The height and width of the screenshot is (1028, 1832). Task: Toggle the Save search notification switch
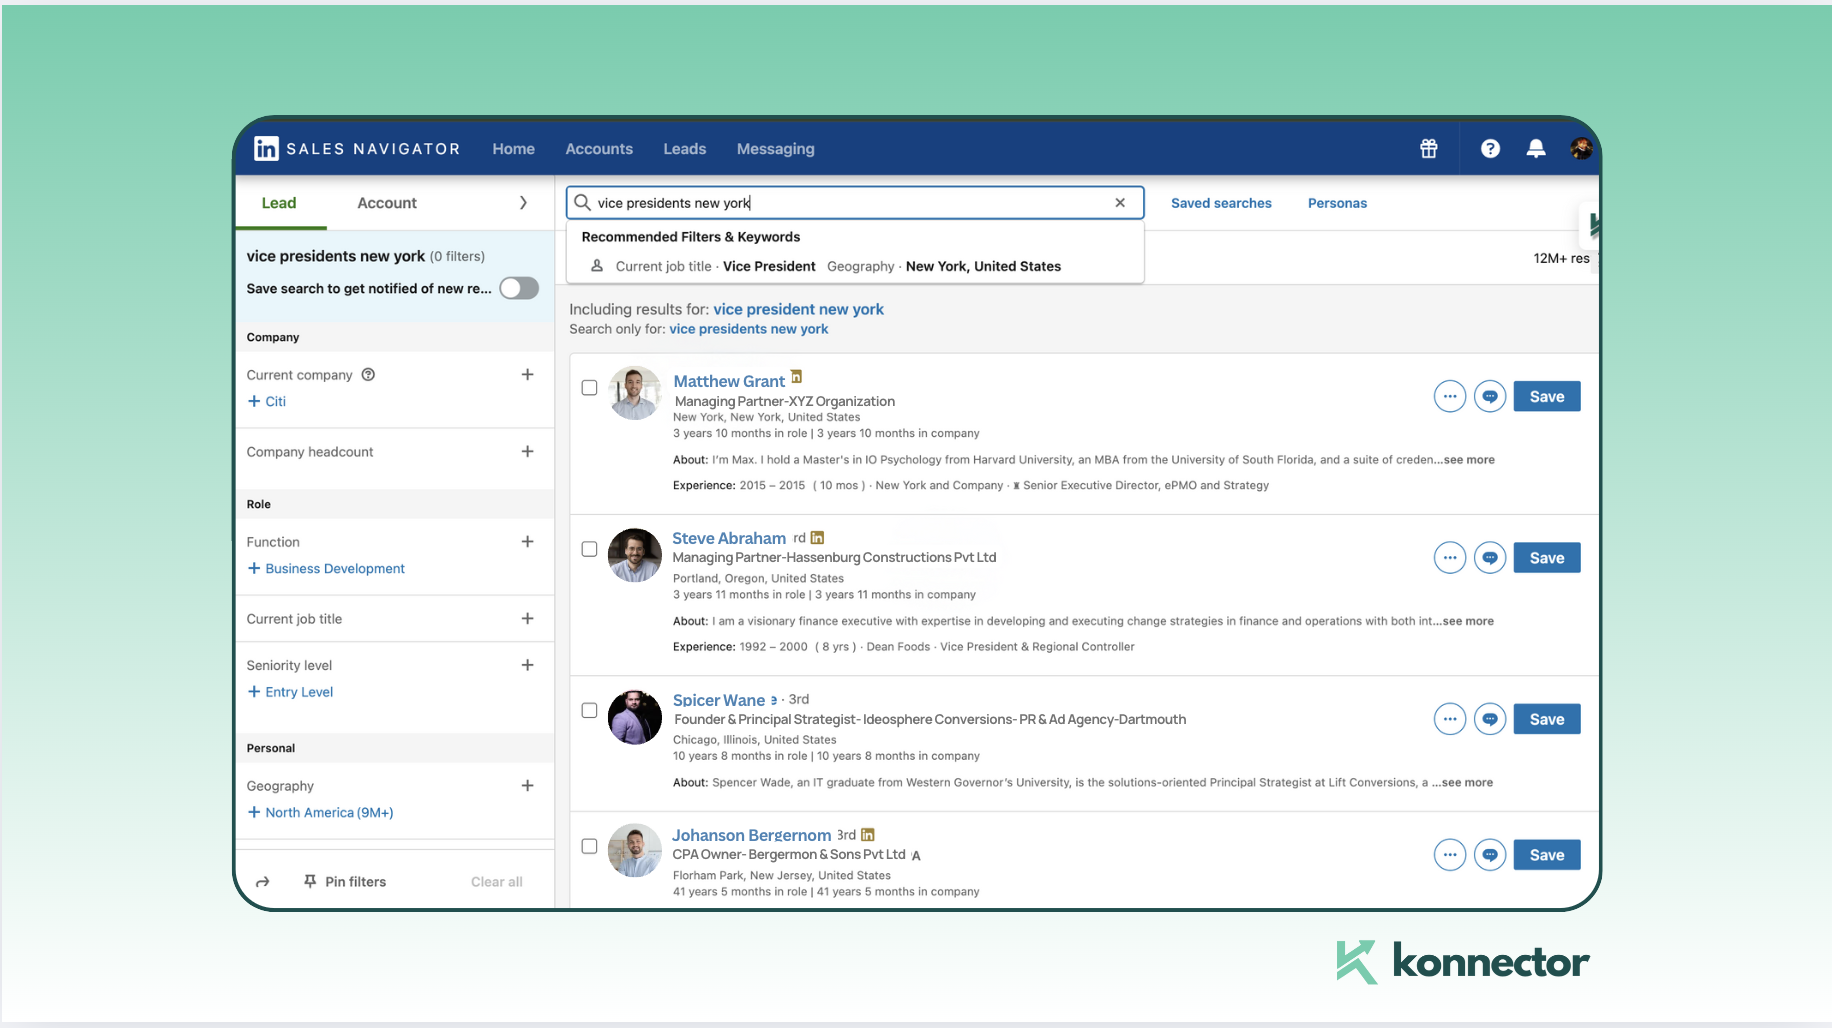(x=519, y=289)
